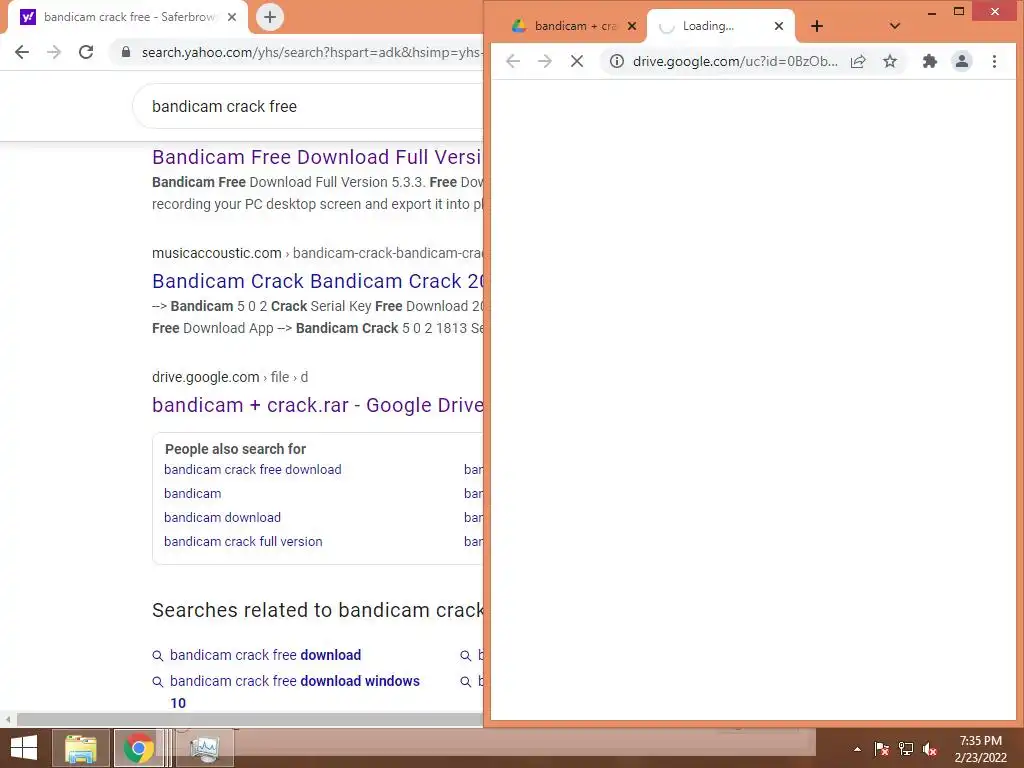Screen dimensions: 1024x768
Task: Open Action Center flag icon
Action: 881,749
